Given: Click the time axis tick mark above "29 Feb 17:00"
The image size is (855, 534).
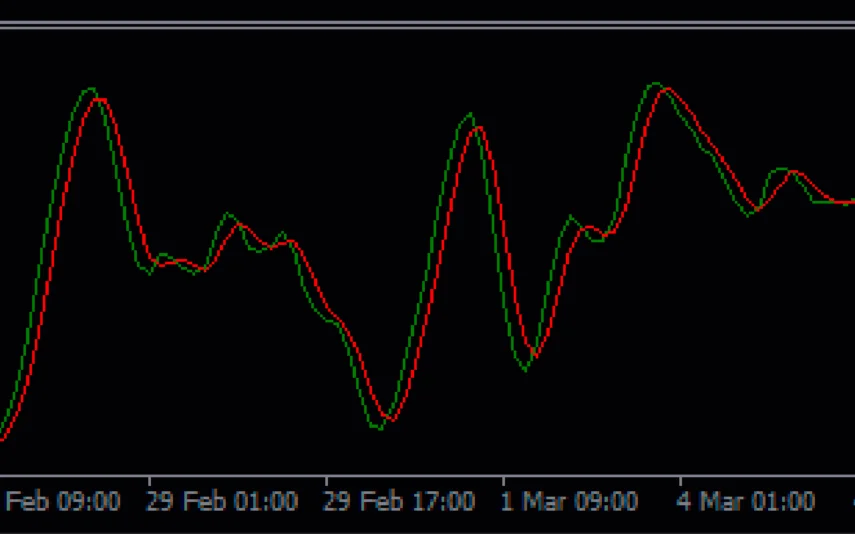Looking at the screenshot, I should (x=326, y=480).
